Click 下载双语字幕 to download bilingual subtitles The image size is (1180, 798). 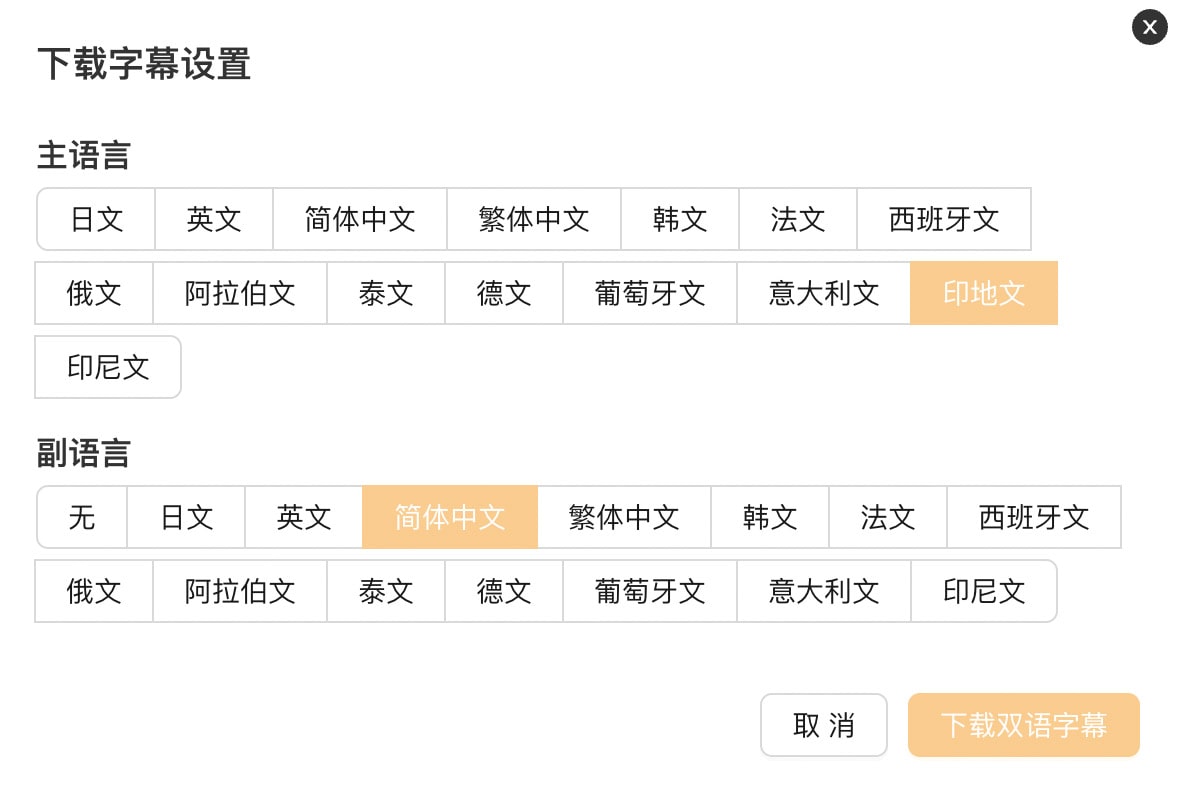pyautogui.click(x=1023, y=725)
